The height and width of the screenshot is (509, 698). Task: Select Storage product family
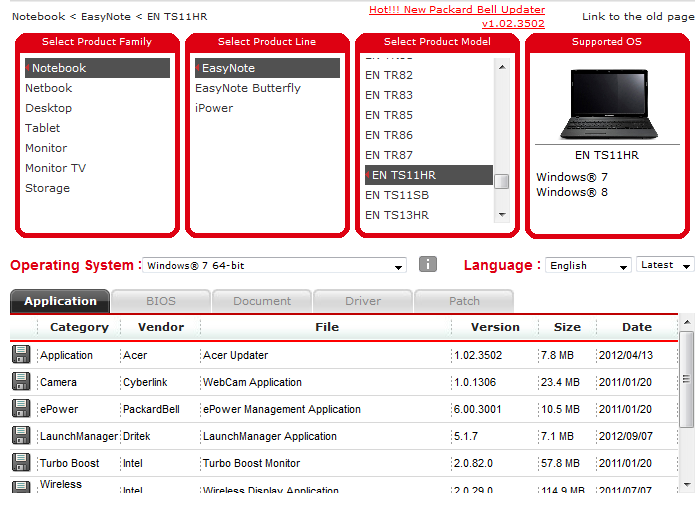(48, 188)
